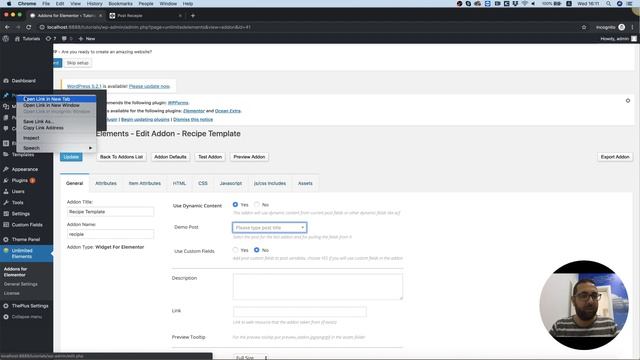Click Test Addon button
Viewport: 640px width, 360px height.
click(x=210, y=157)
